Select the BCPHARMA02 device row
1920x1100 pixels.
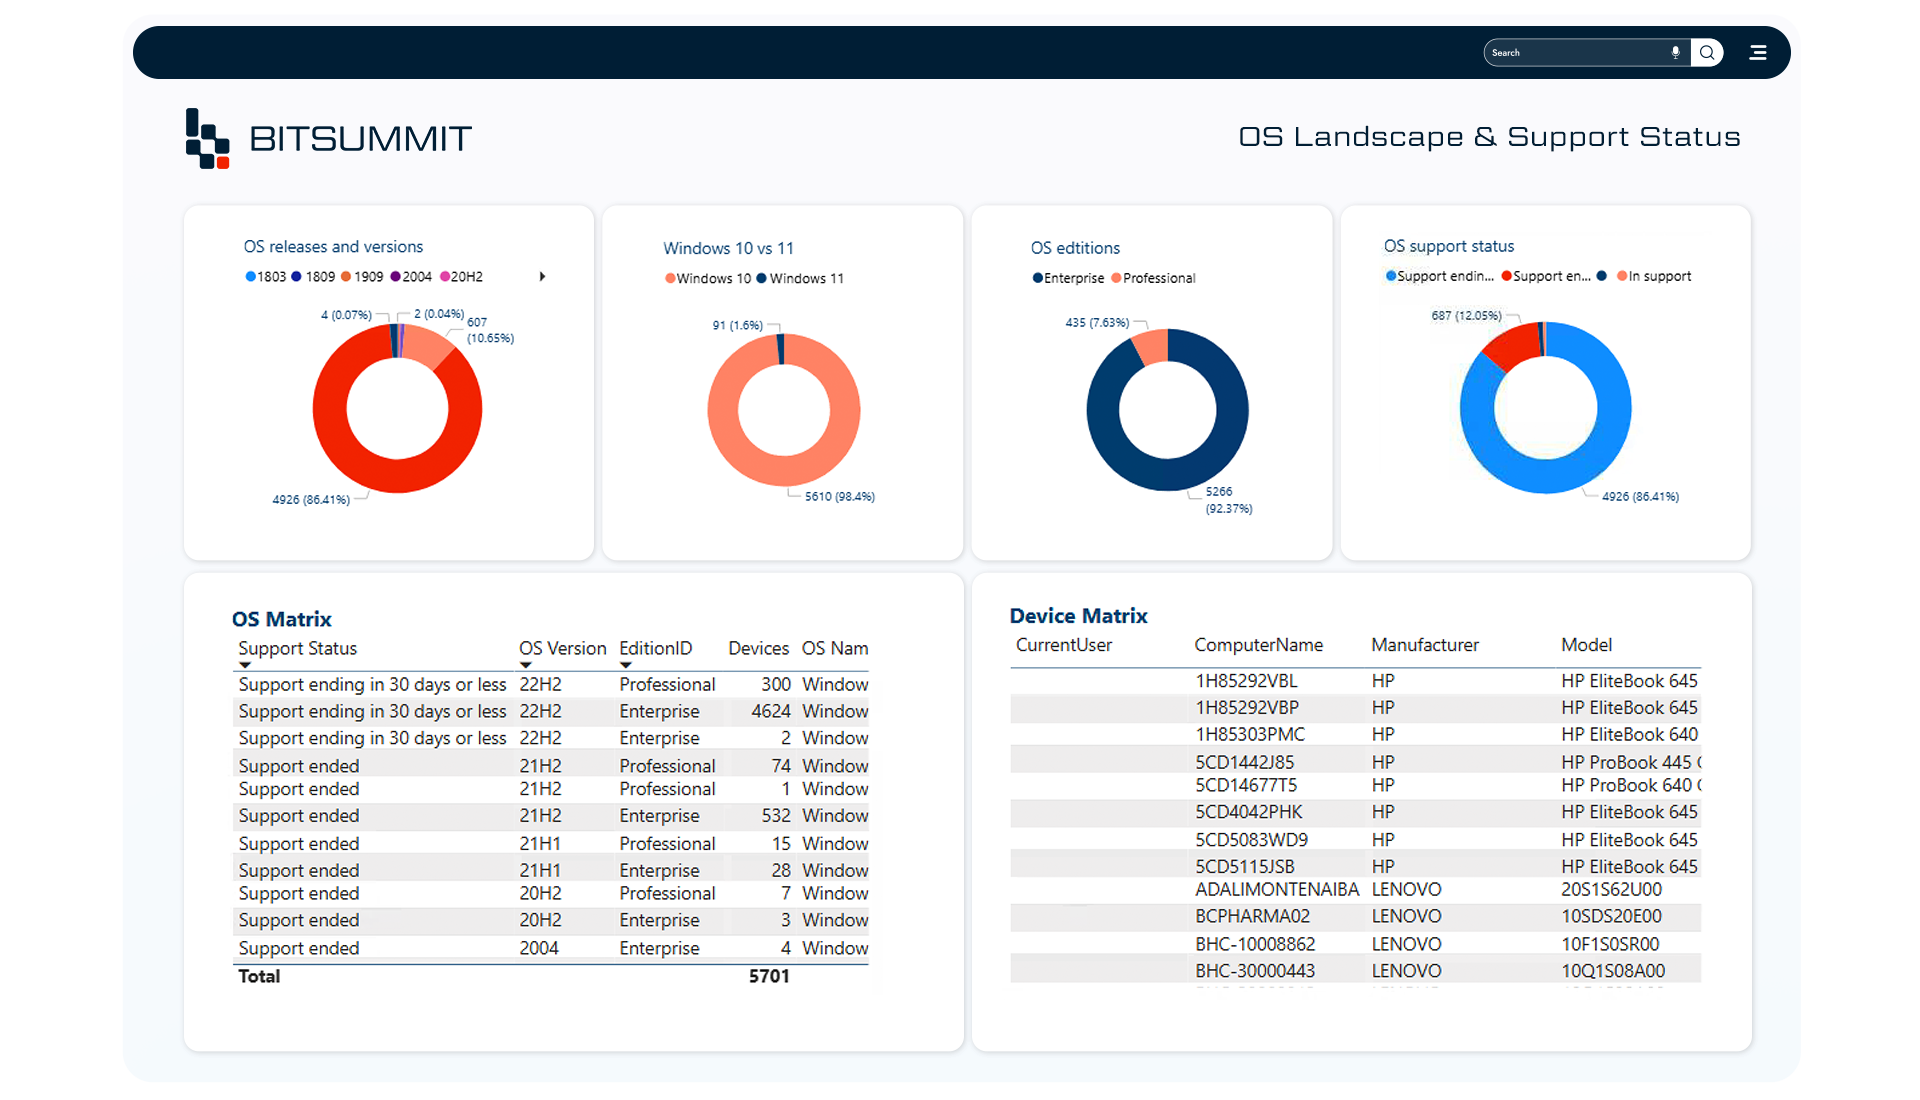tap(1252, 916)
